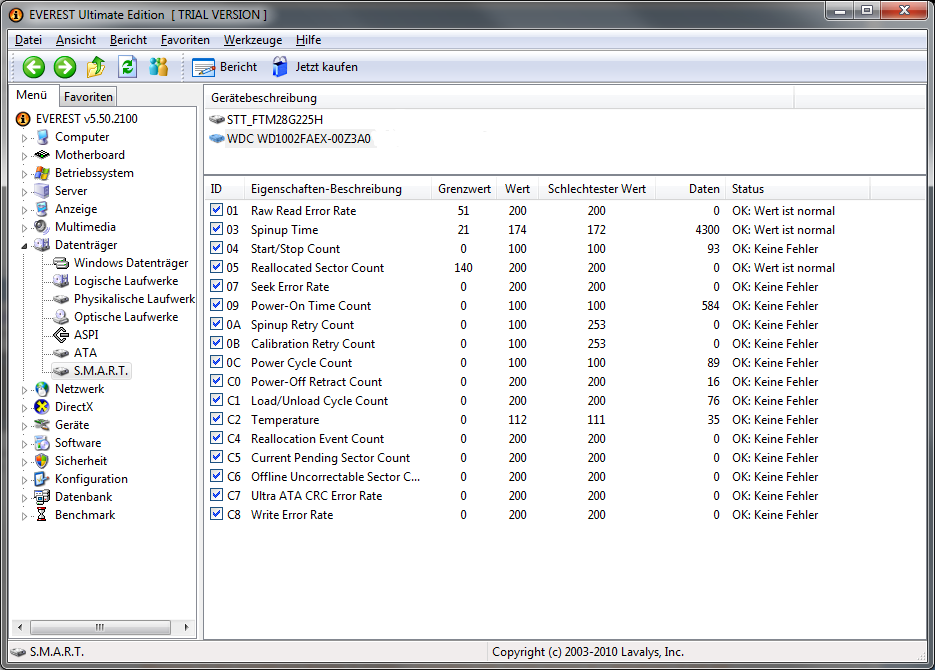
Task: Toggle the Start/Stop Count checkbox
Action: click(216, 248)
